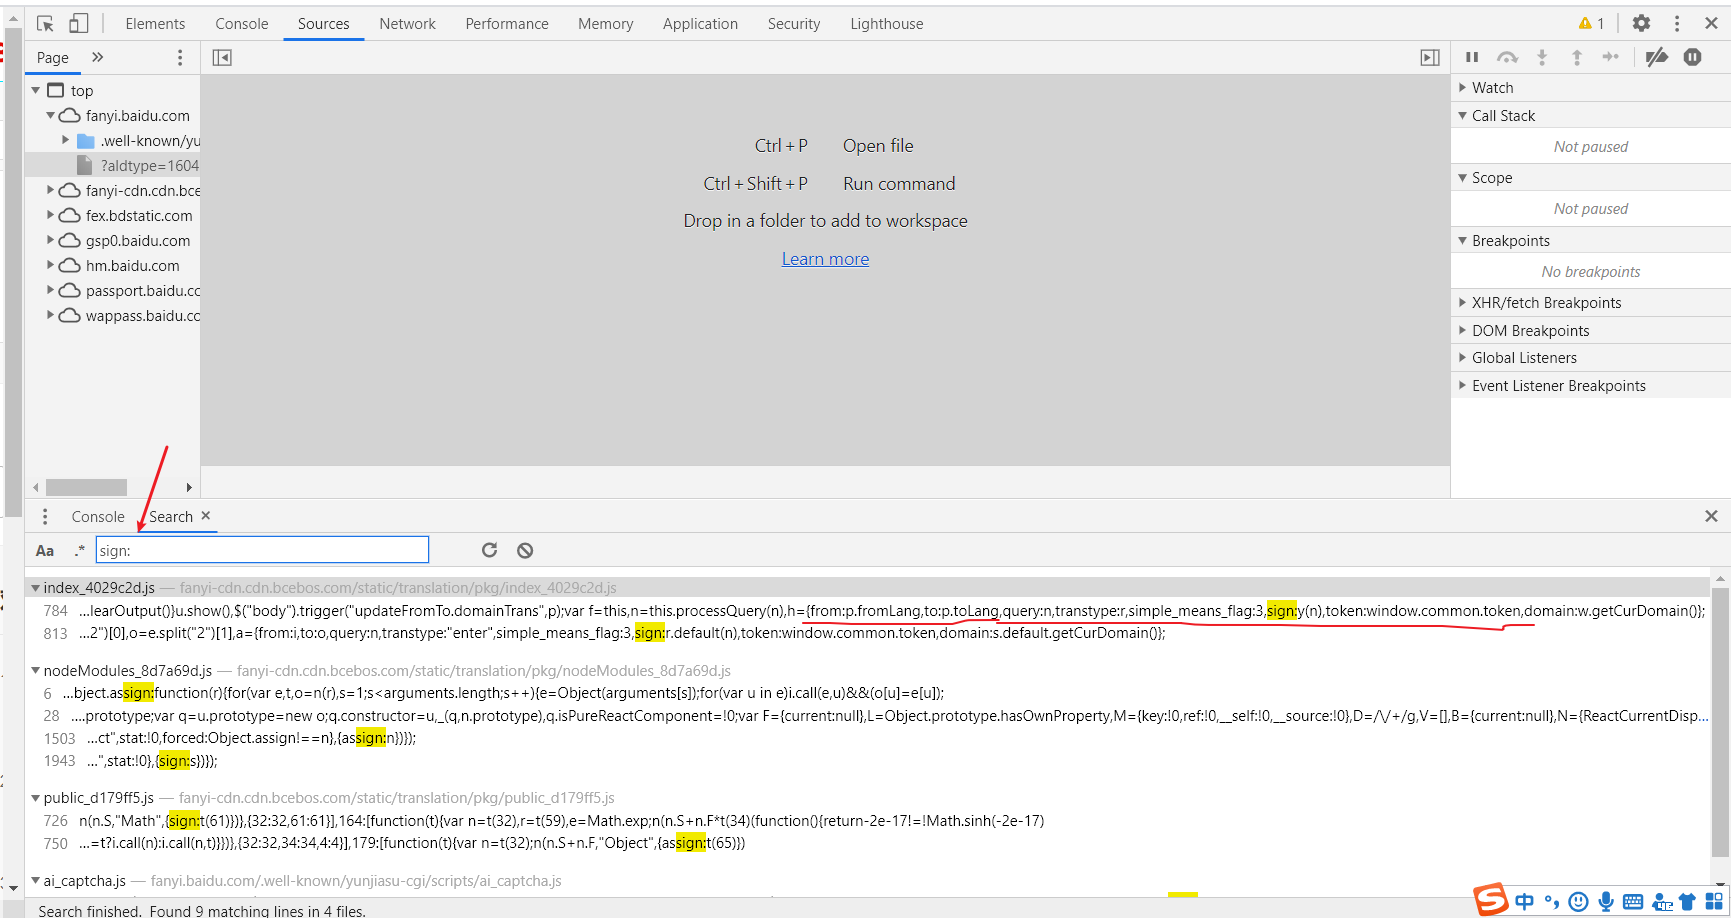
Task: Open the Page pane more options menu
Action: tap(180, 57)
